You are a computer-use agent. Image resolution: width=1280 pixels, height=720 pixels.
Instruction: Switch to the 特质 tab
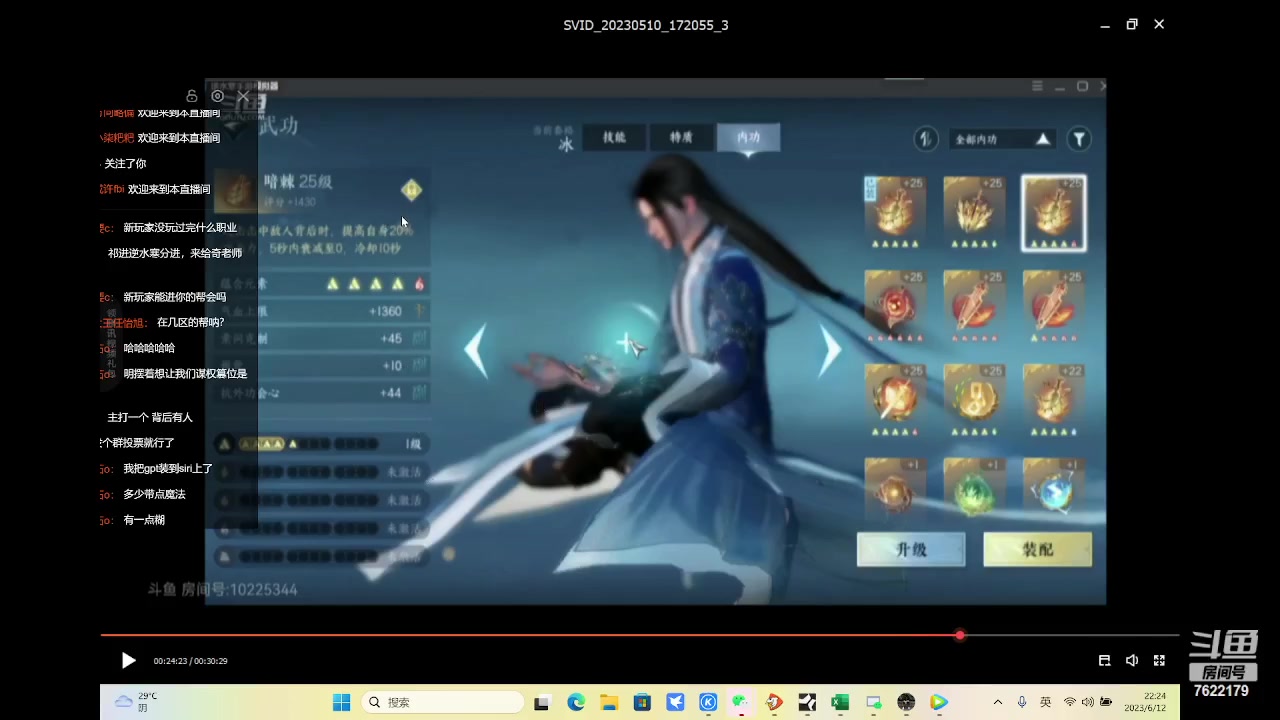tap(681, 138)
